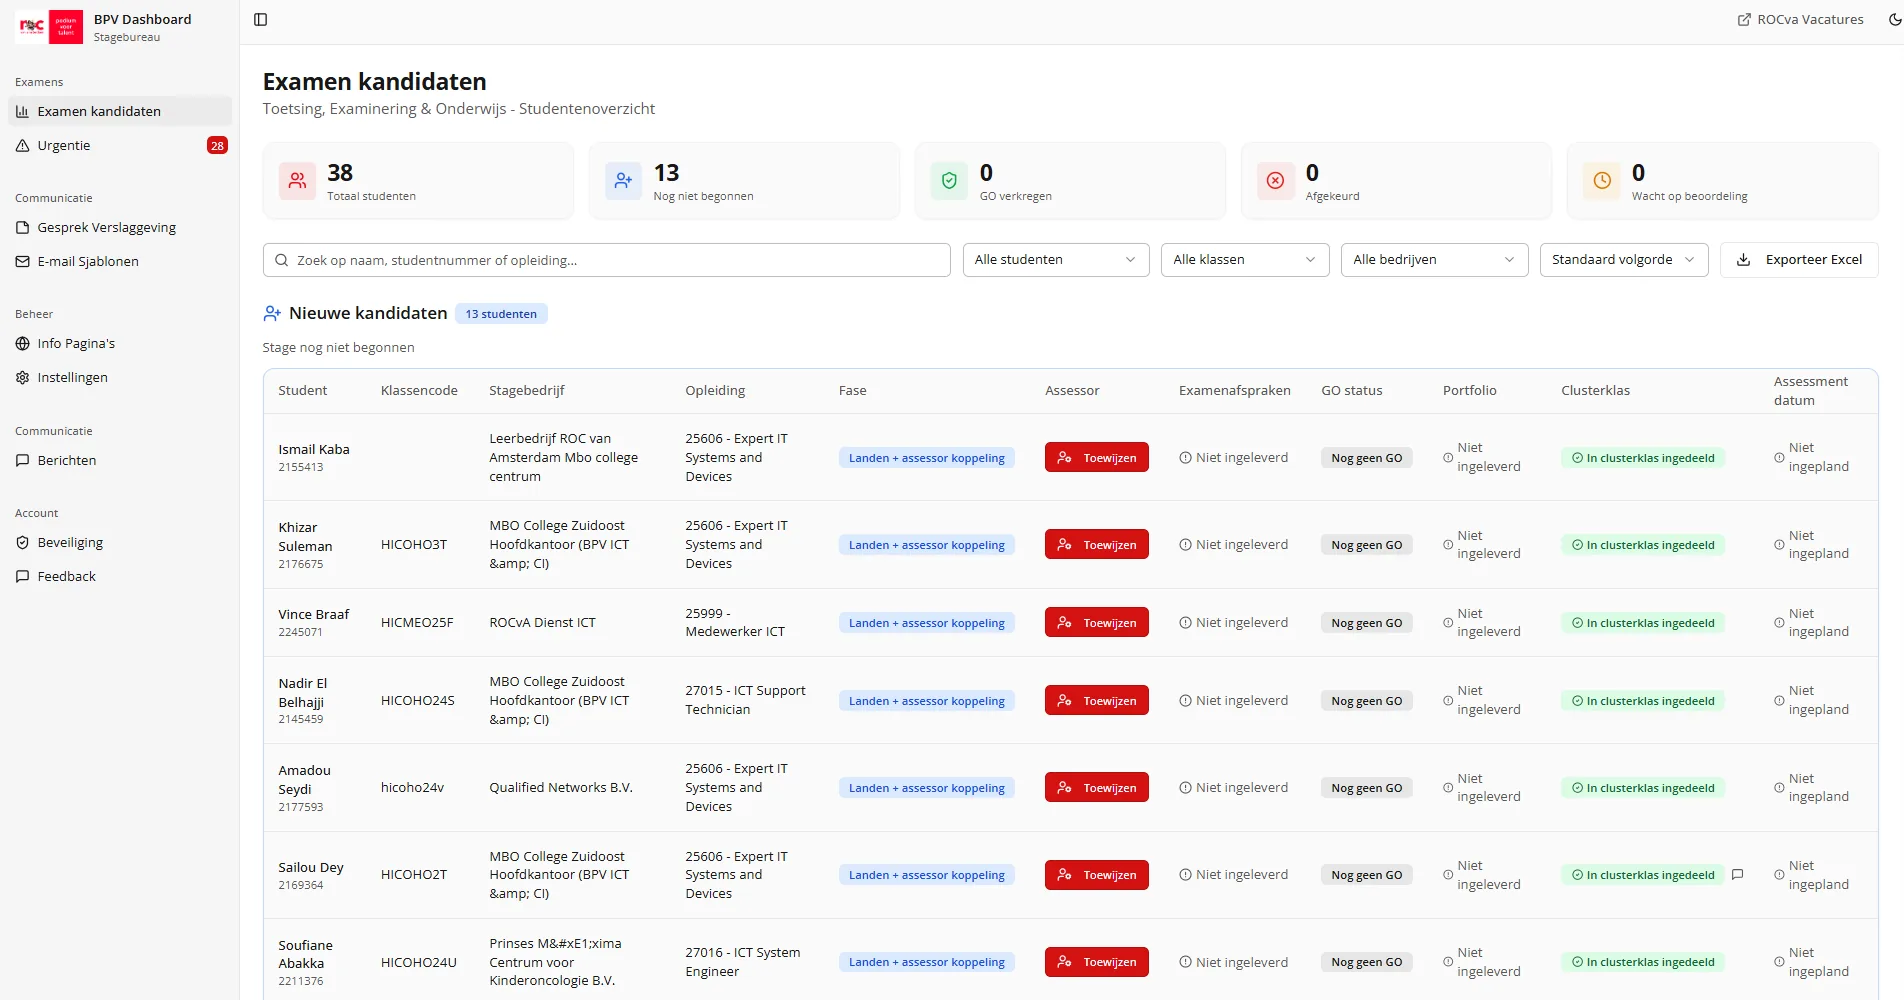Viewport: 1904px width, 1000px height.
Task: Open Instellingen menu item
Action: 120,378
